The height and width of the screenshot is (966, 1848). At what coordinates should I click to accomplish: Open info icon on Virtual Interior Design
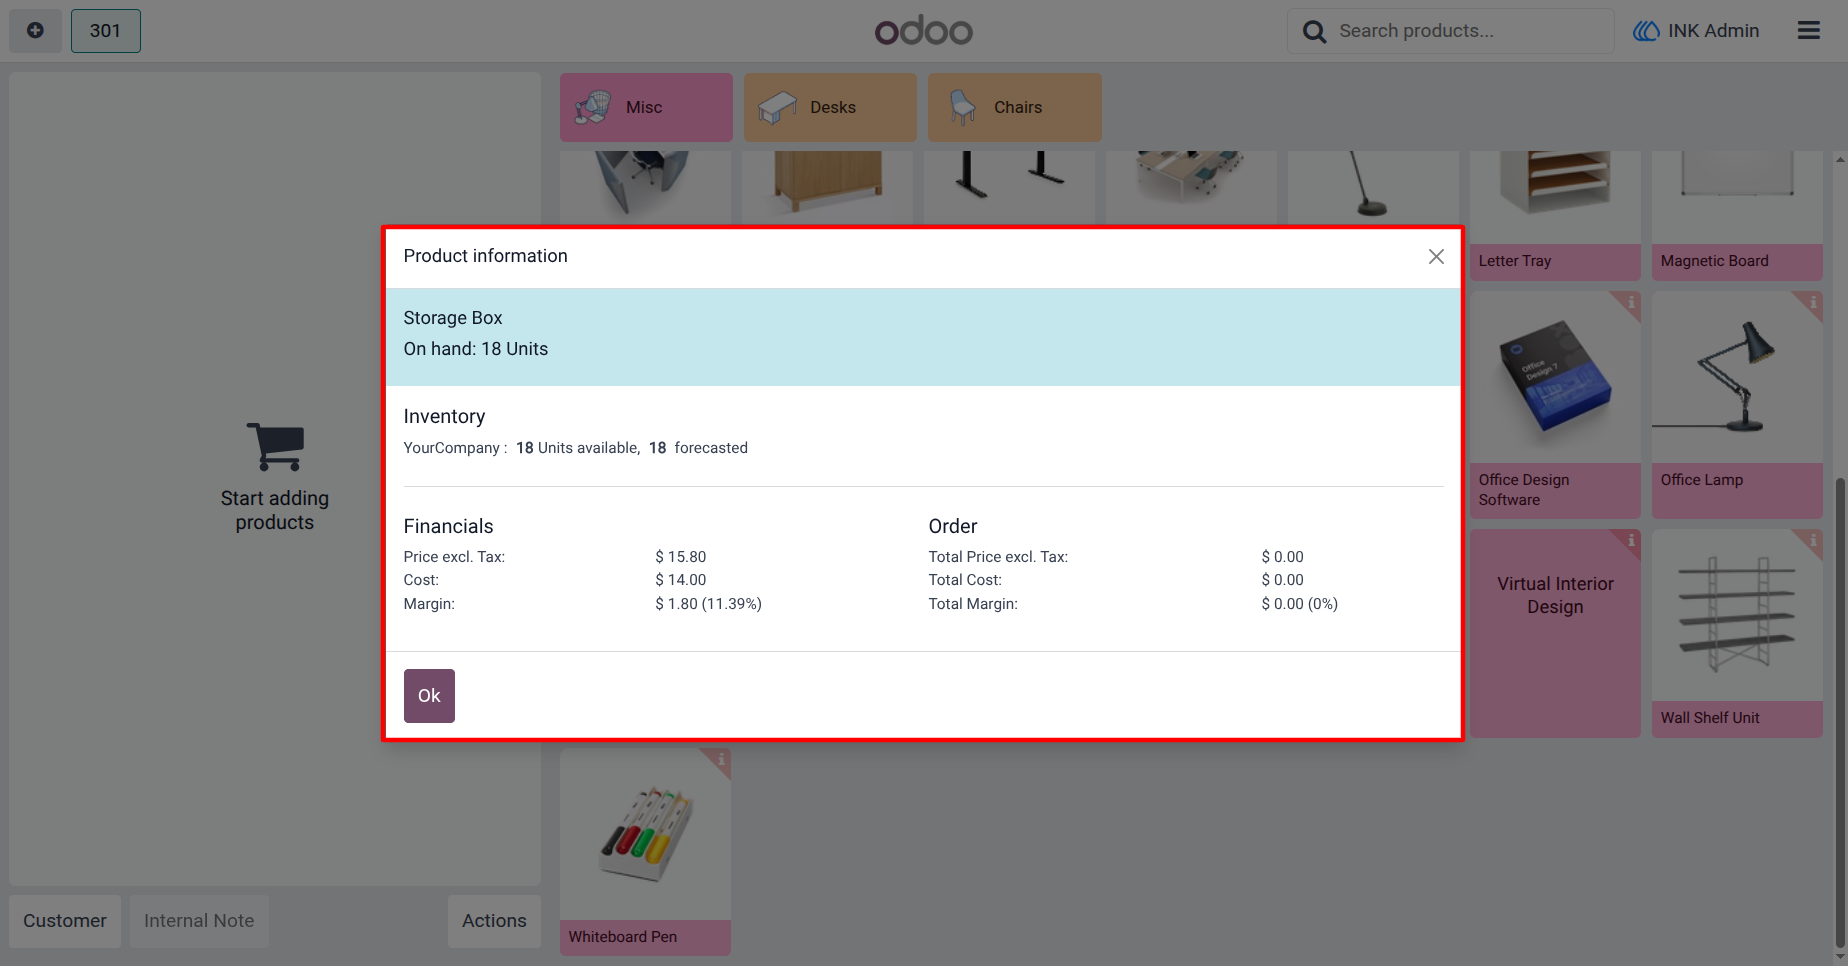[x=1630, y=540]
